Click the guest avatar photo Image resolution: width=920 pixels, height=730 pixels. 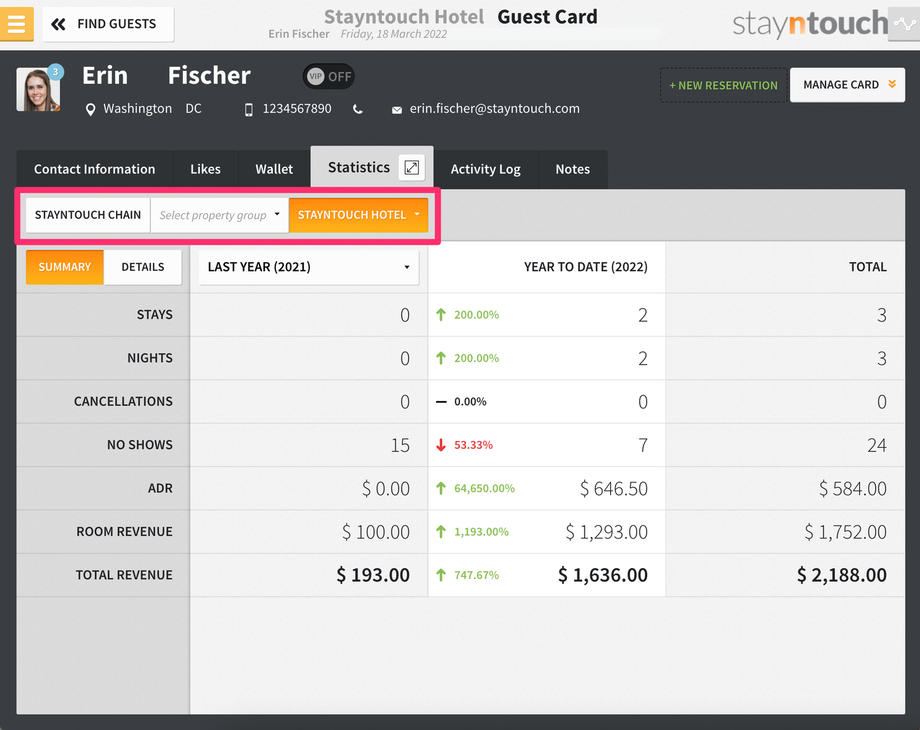38,89
